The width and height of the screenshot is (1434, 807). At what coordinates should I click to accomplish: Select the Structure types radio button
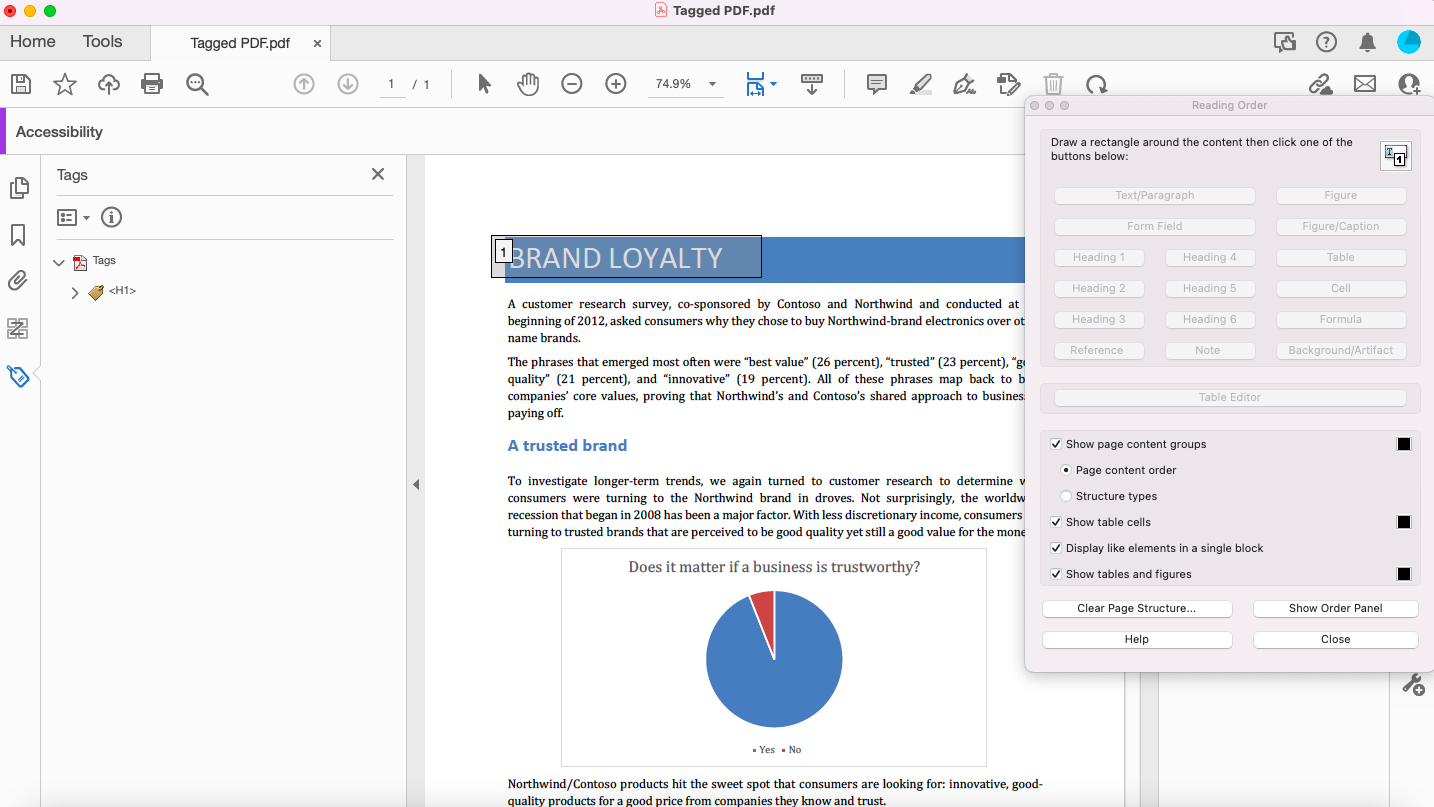point(1065,495)
